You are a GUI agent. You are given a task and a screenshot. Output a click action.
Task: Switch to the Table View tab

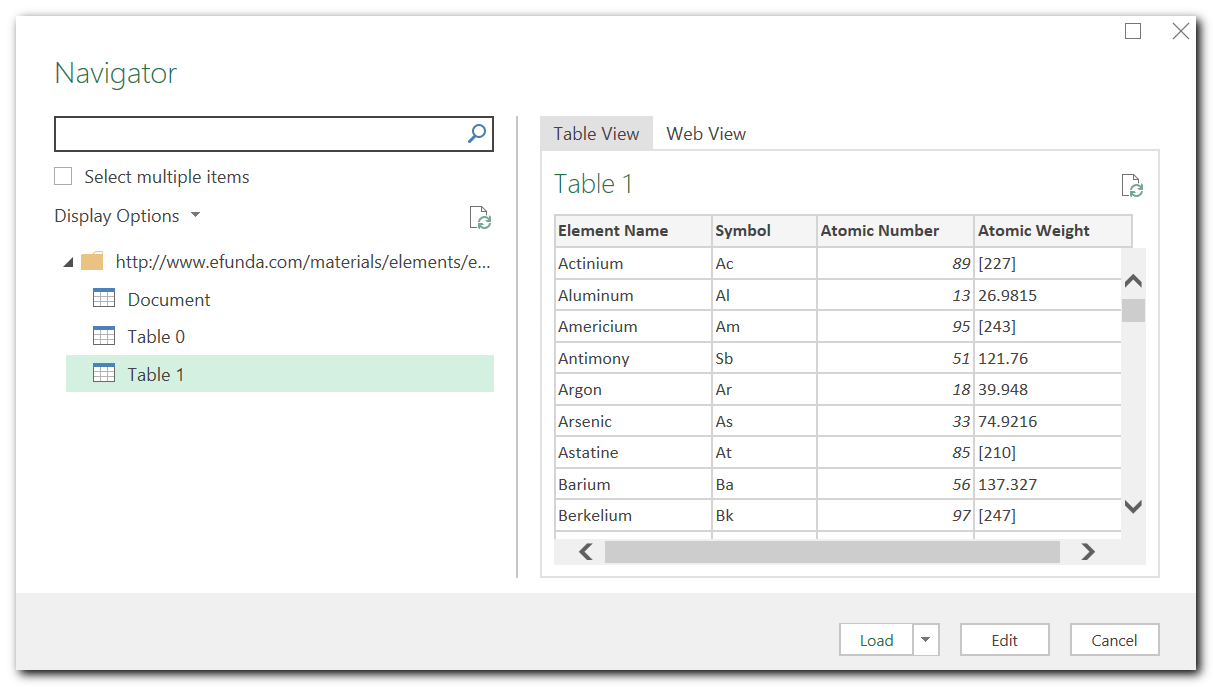click(x=596, y=133)
